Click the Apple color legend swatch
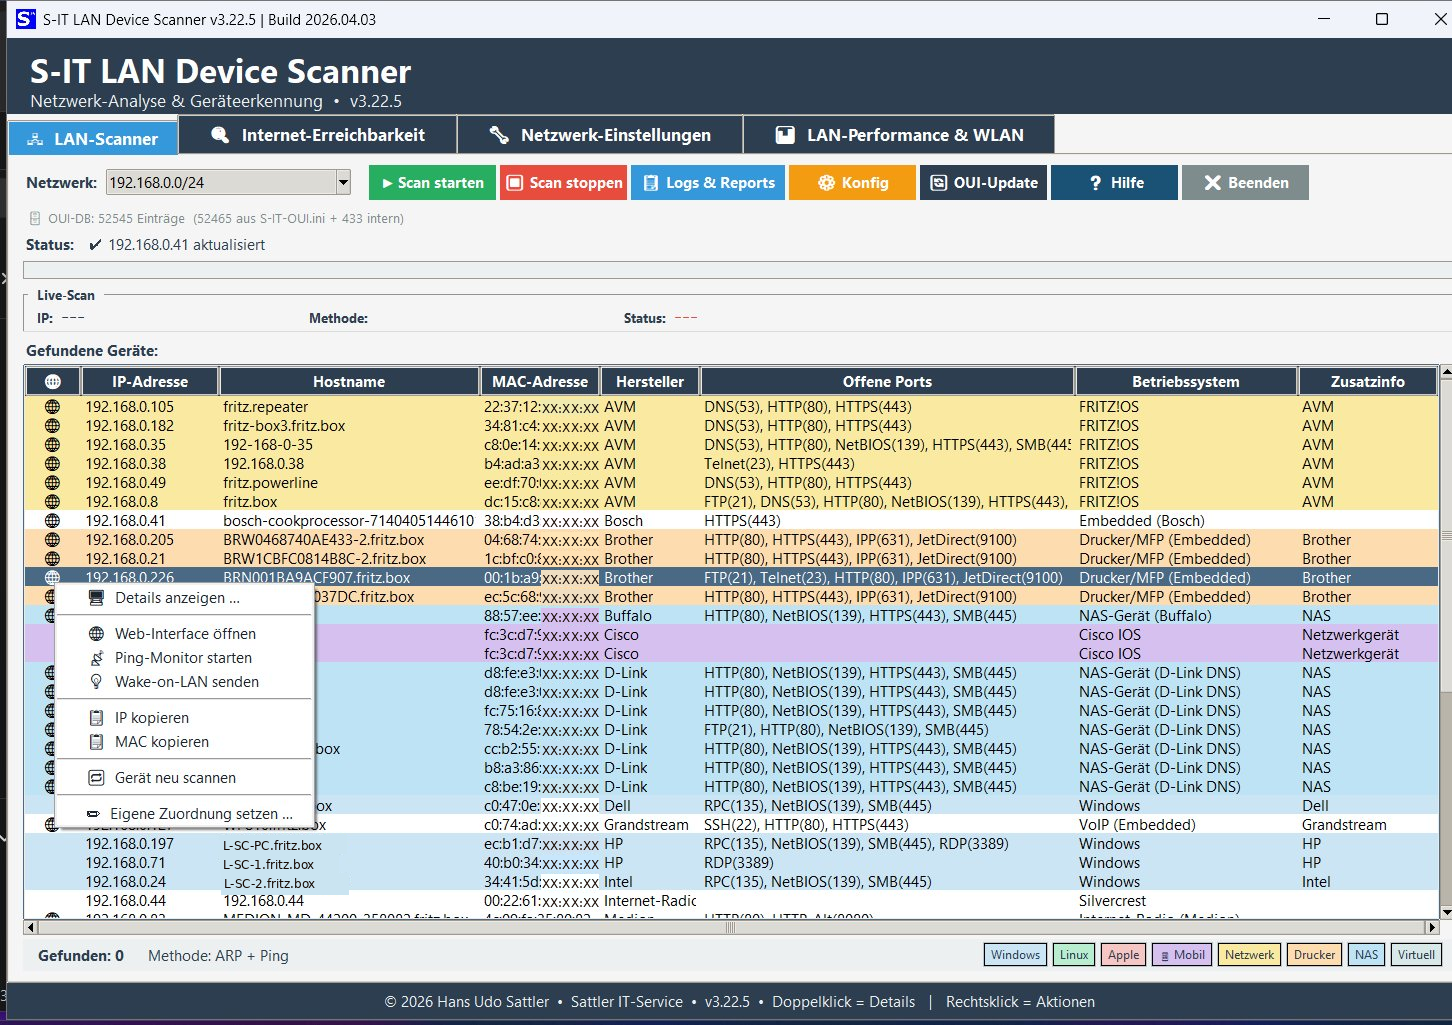Viewport: 1452px width, 1025px height. tap(1123, 955)
